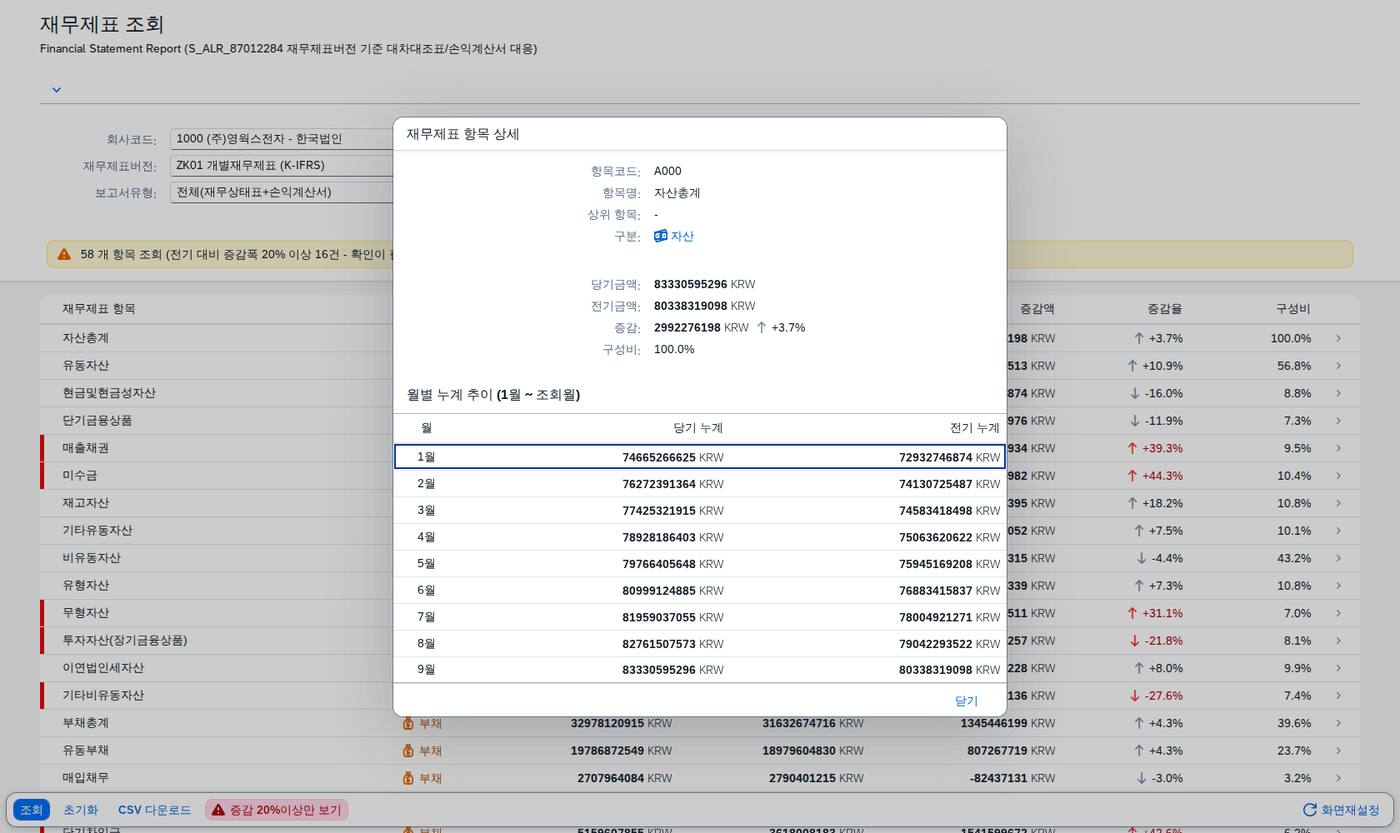Click the 매출채권 item name
The height and width of the screenshot is (833, 1400).
[86, 448]
